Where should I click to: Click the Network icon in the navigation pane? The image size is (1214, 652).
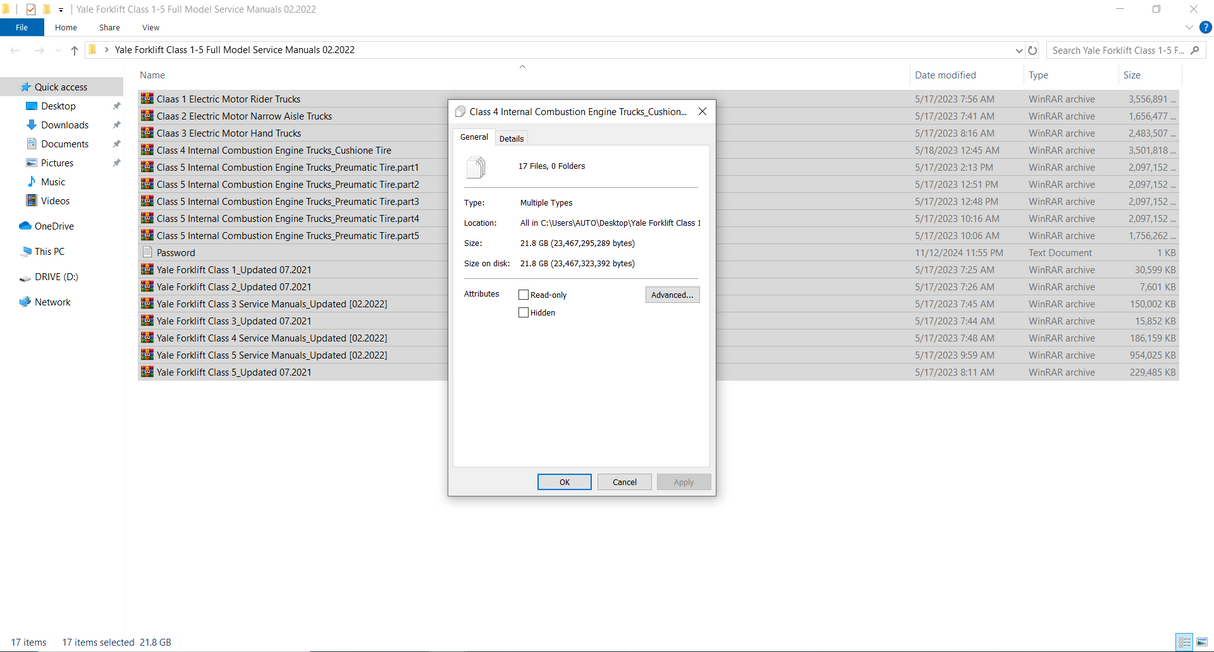pos(26,302)
